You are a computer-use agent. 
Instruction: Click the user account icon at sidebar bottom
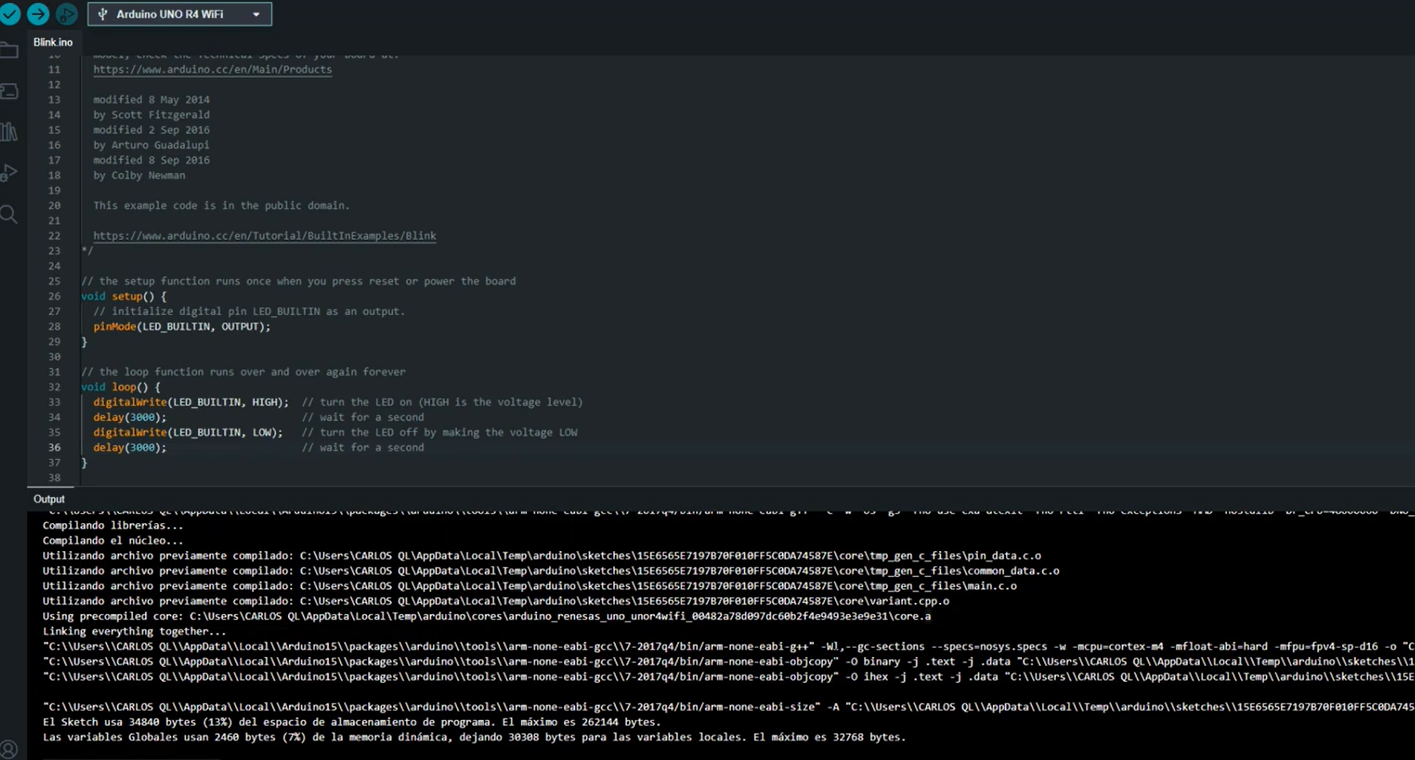click(x=9, y=748)
